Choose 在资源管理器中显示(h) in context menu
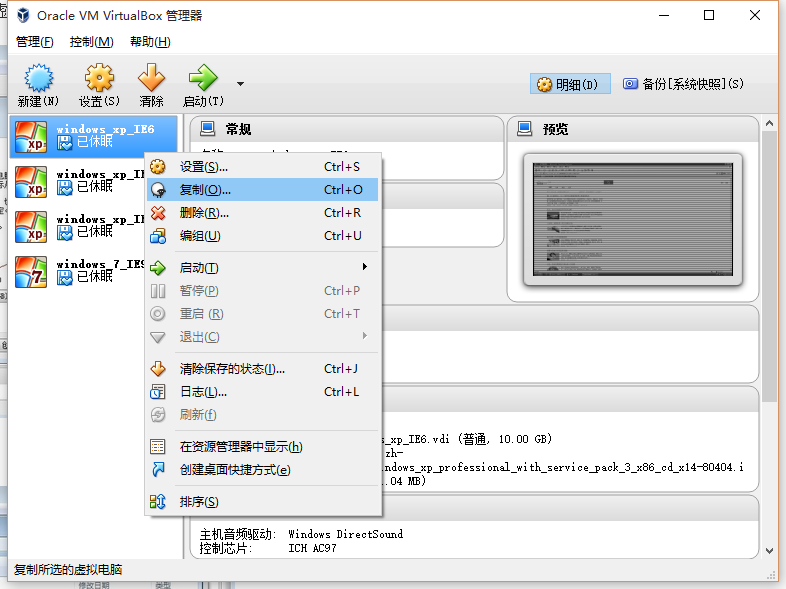Image resolution: width=786 pixels, height=589 pixels. pyautogui.click(x=263, y=447)
